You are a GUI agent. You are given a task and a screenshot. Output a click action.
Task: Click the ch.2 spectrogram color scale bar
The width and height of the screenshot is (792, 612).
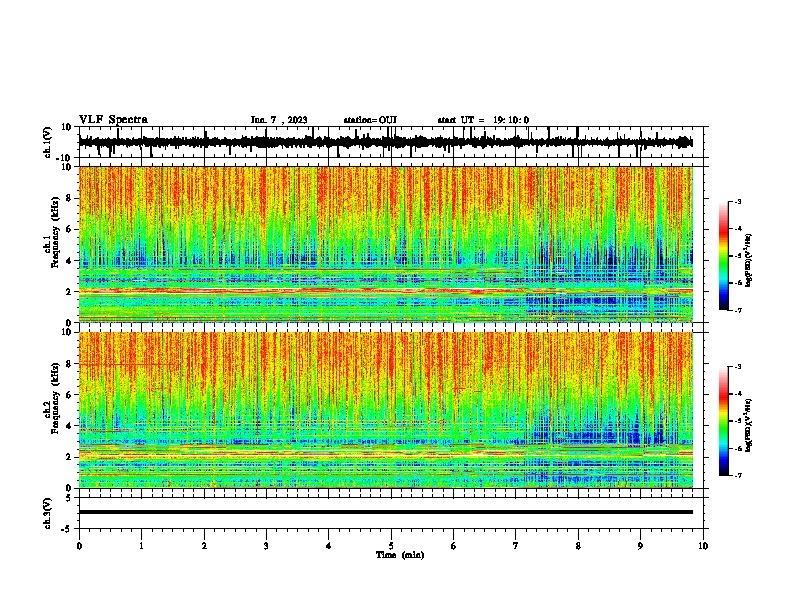724,421
